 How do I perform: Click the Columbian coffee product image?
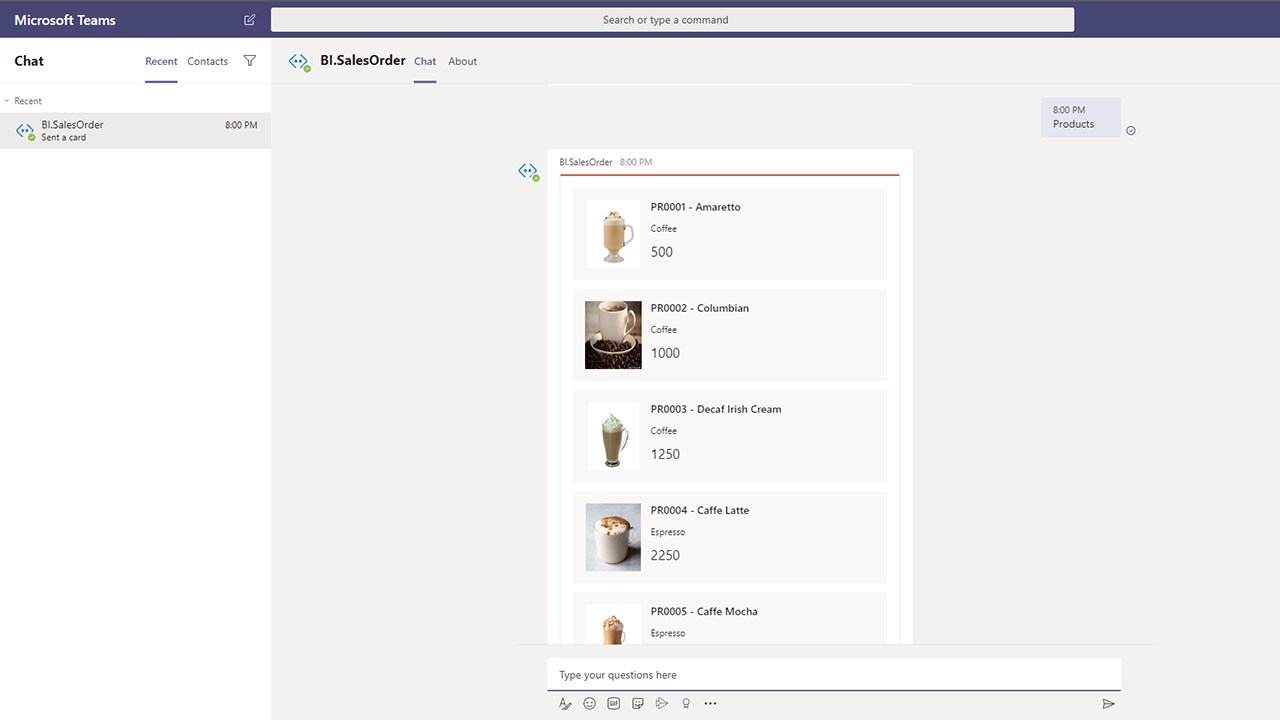click(x=613, y=335)
